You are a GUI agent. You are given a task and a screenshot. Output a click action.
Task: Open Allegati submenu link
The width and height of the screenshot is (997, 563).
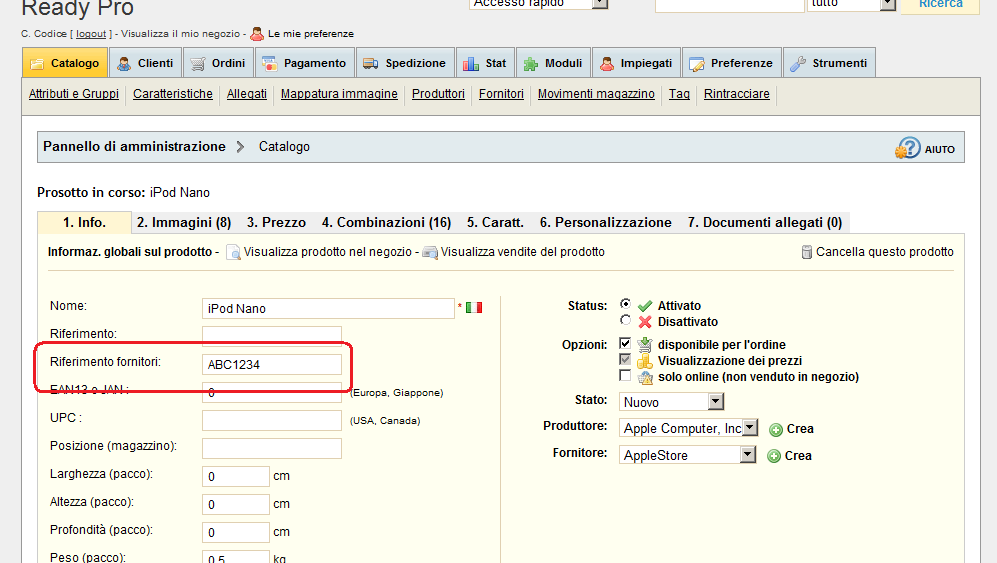(247, 94)
